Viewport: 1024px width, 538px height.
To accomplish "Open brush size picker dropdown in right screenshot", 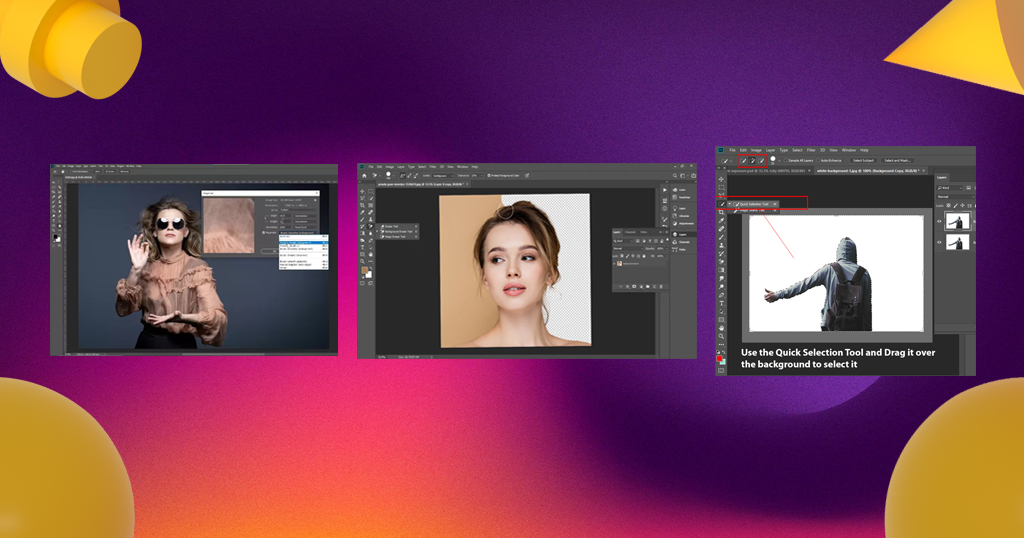I will (x=779, y=161).
